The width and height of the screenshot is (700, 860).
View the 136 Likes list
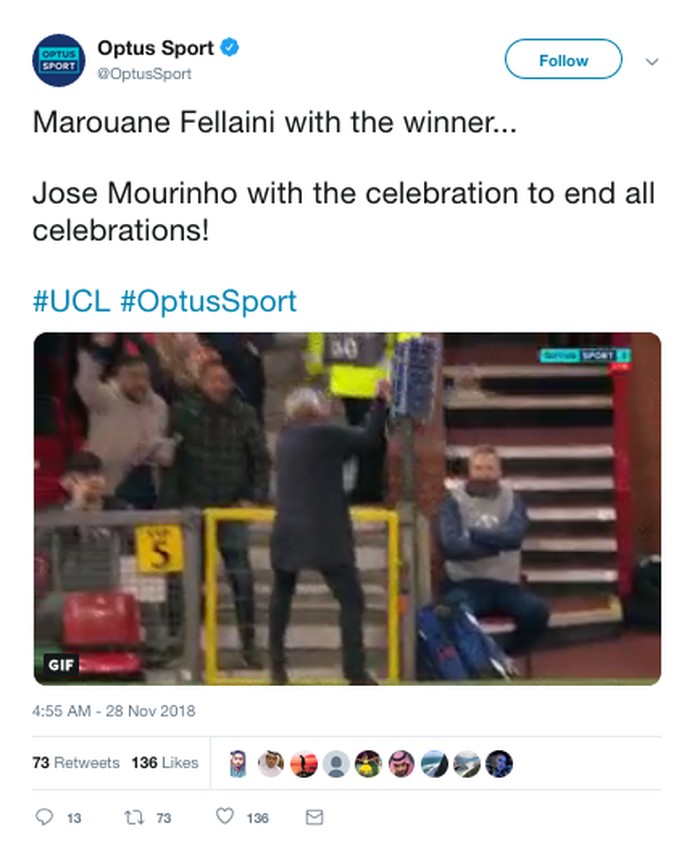pyautogui.click(x=165, y=762)
